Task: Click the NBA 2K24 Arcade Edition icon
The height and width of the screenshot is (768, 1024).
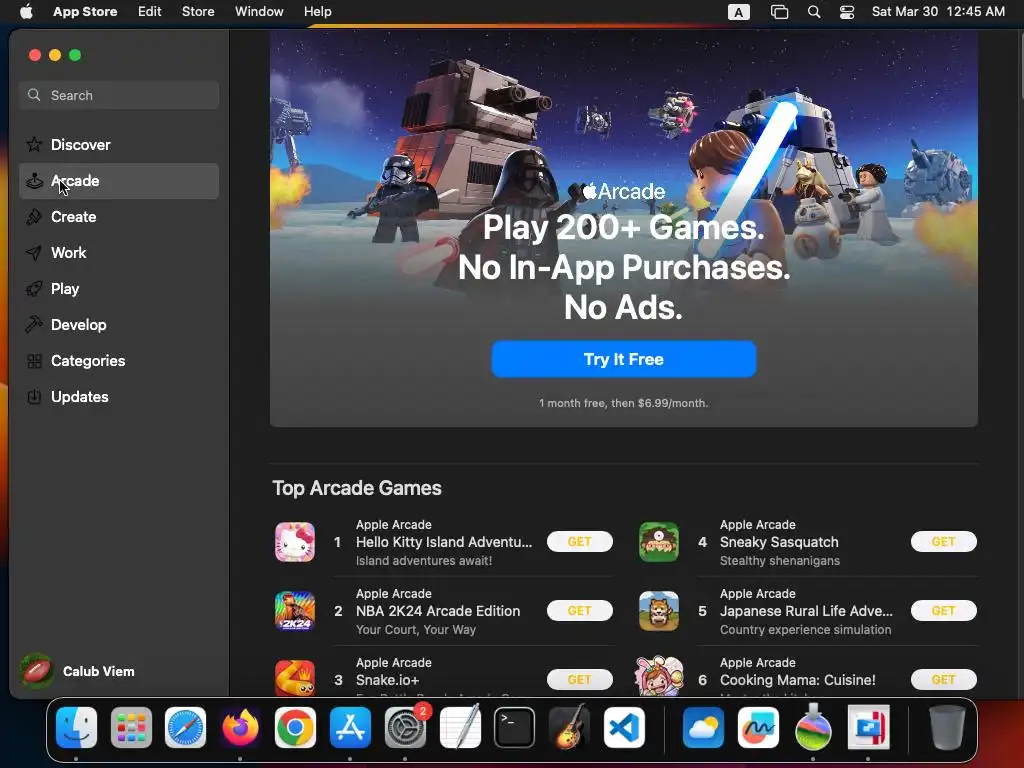Action: tap(295, 611)
